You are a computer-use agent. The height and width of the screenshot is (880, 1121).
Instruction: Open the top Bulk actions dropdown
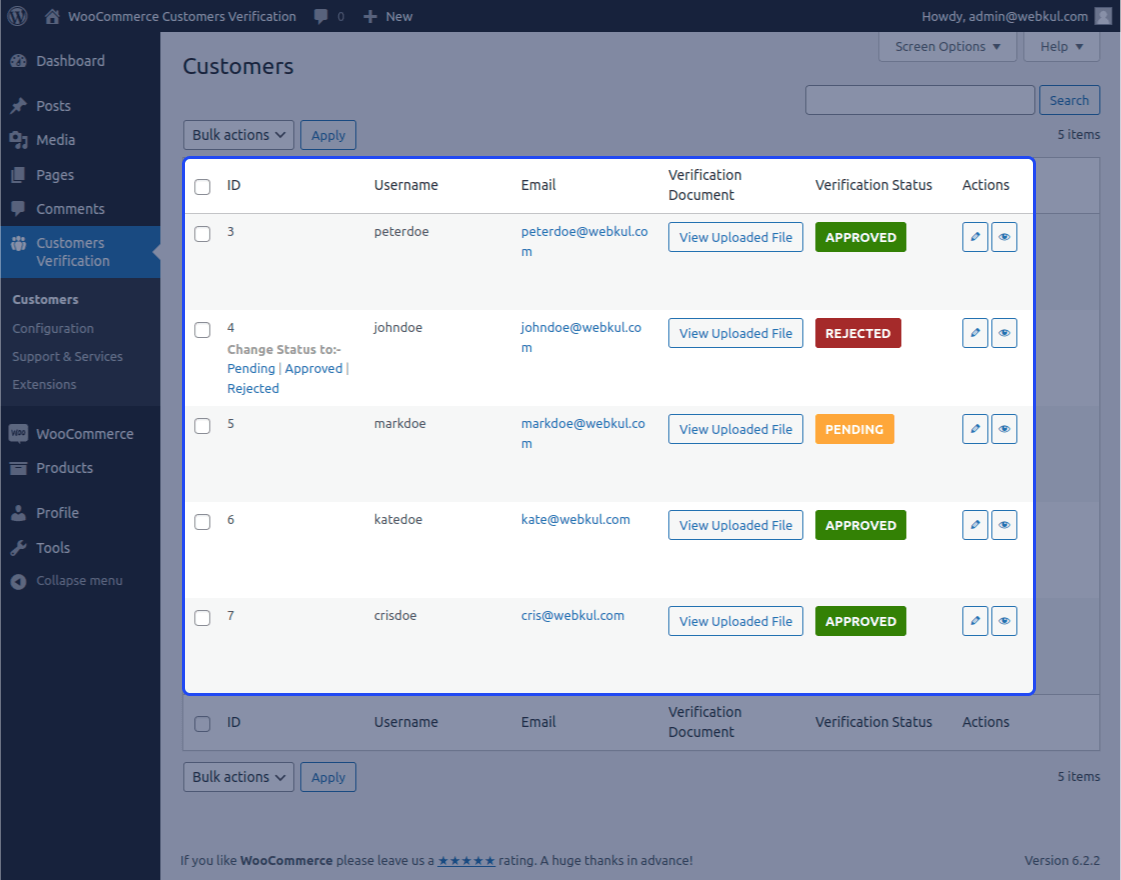coord(238,135)
